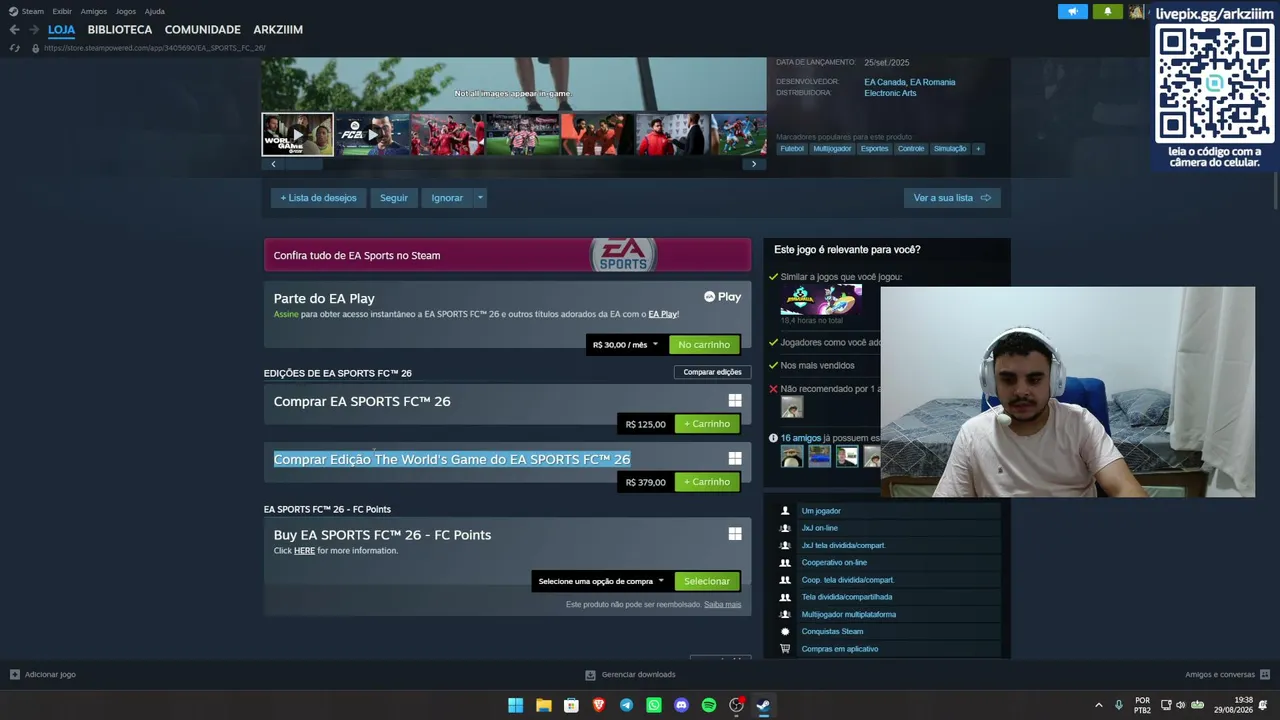Select the World's Game trailer thumbnail

(298, 134)
